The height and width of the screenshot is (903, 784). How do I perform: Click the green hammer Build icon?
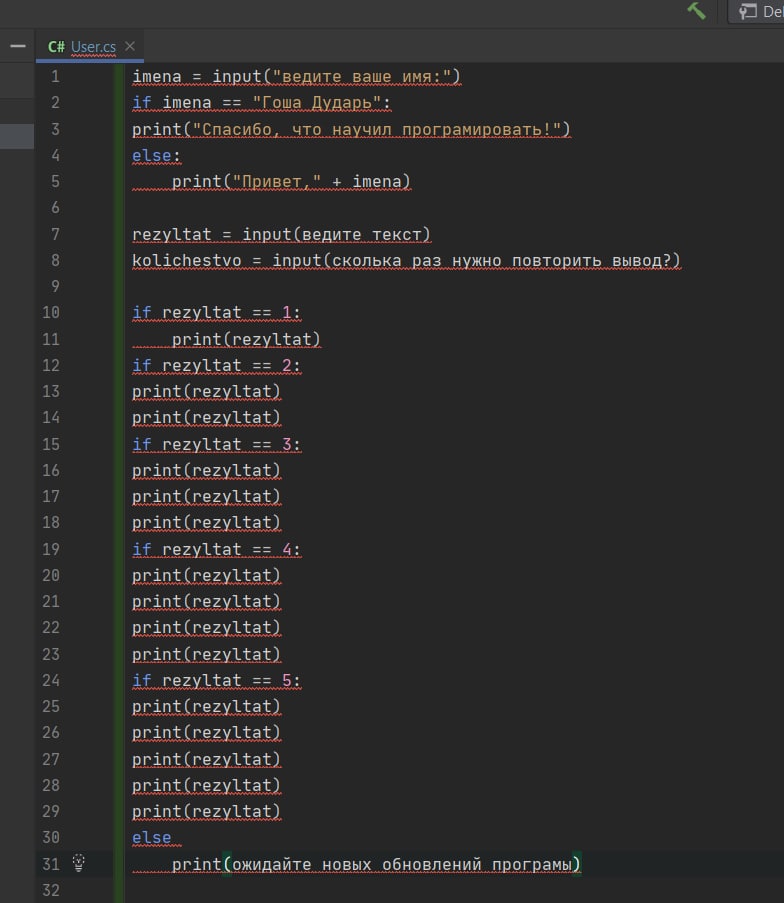click(696, 10)
